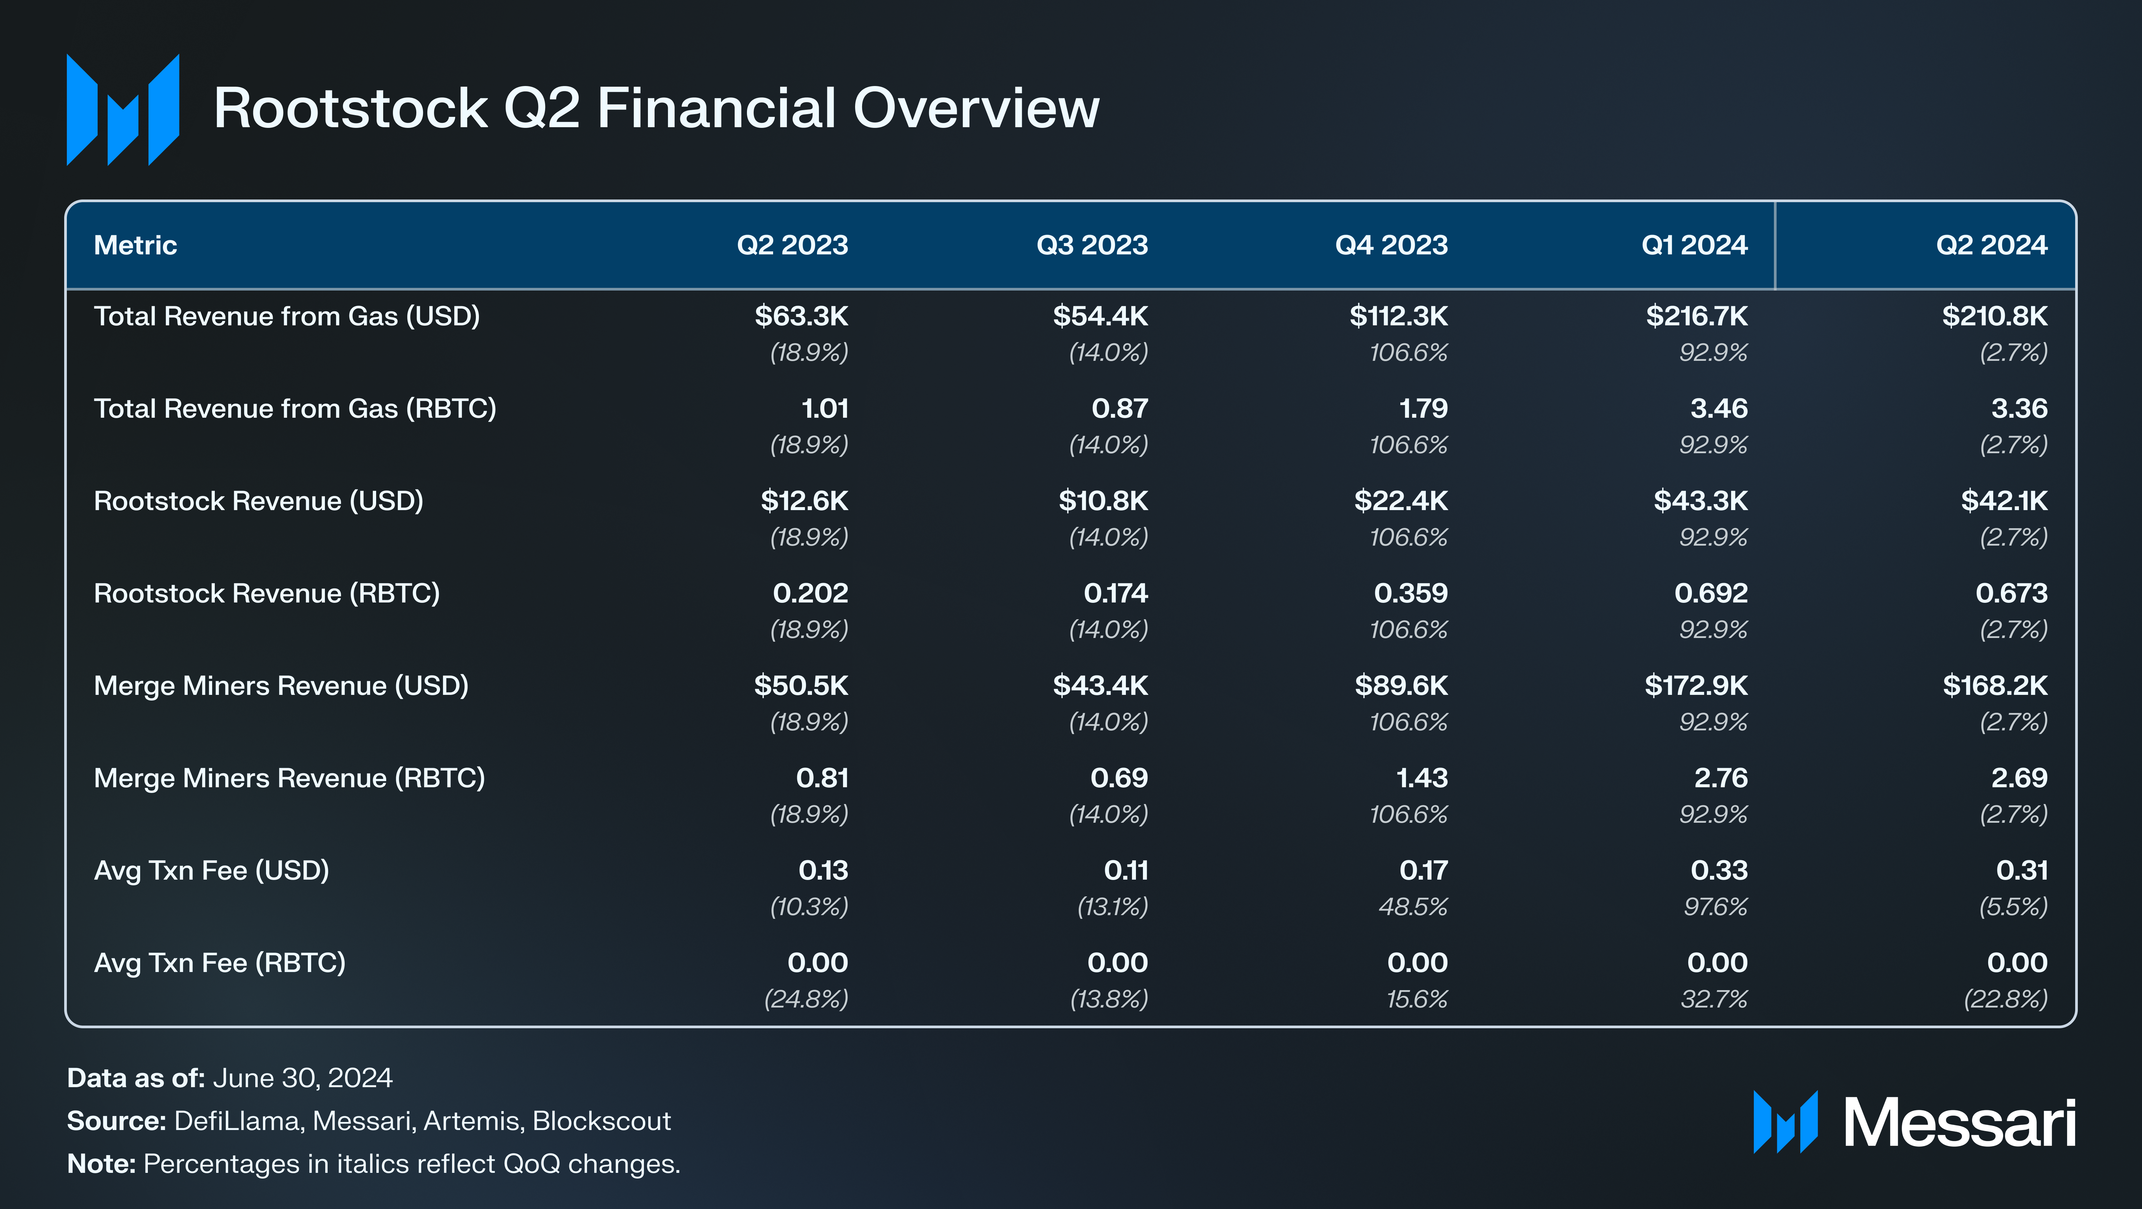Click the 'Avg Txn Fee (RBTC)' row label
This screenshot has height=1209, width=2142.
click(x=220, y=963)
